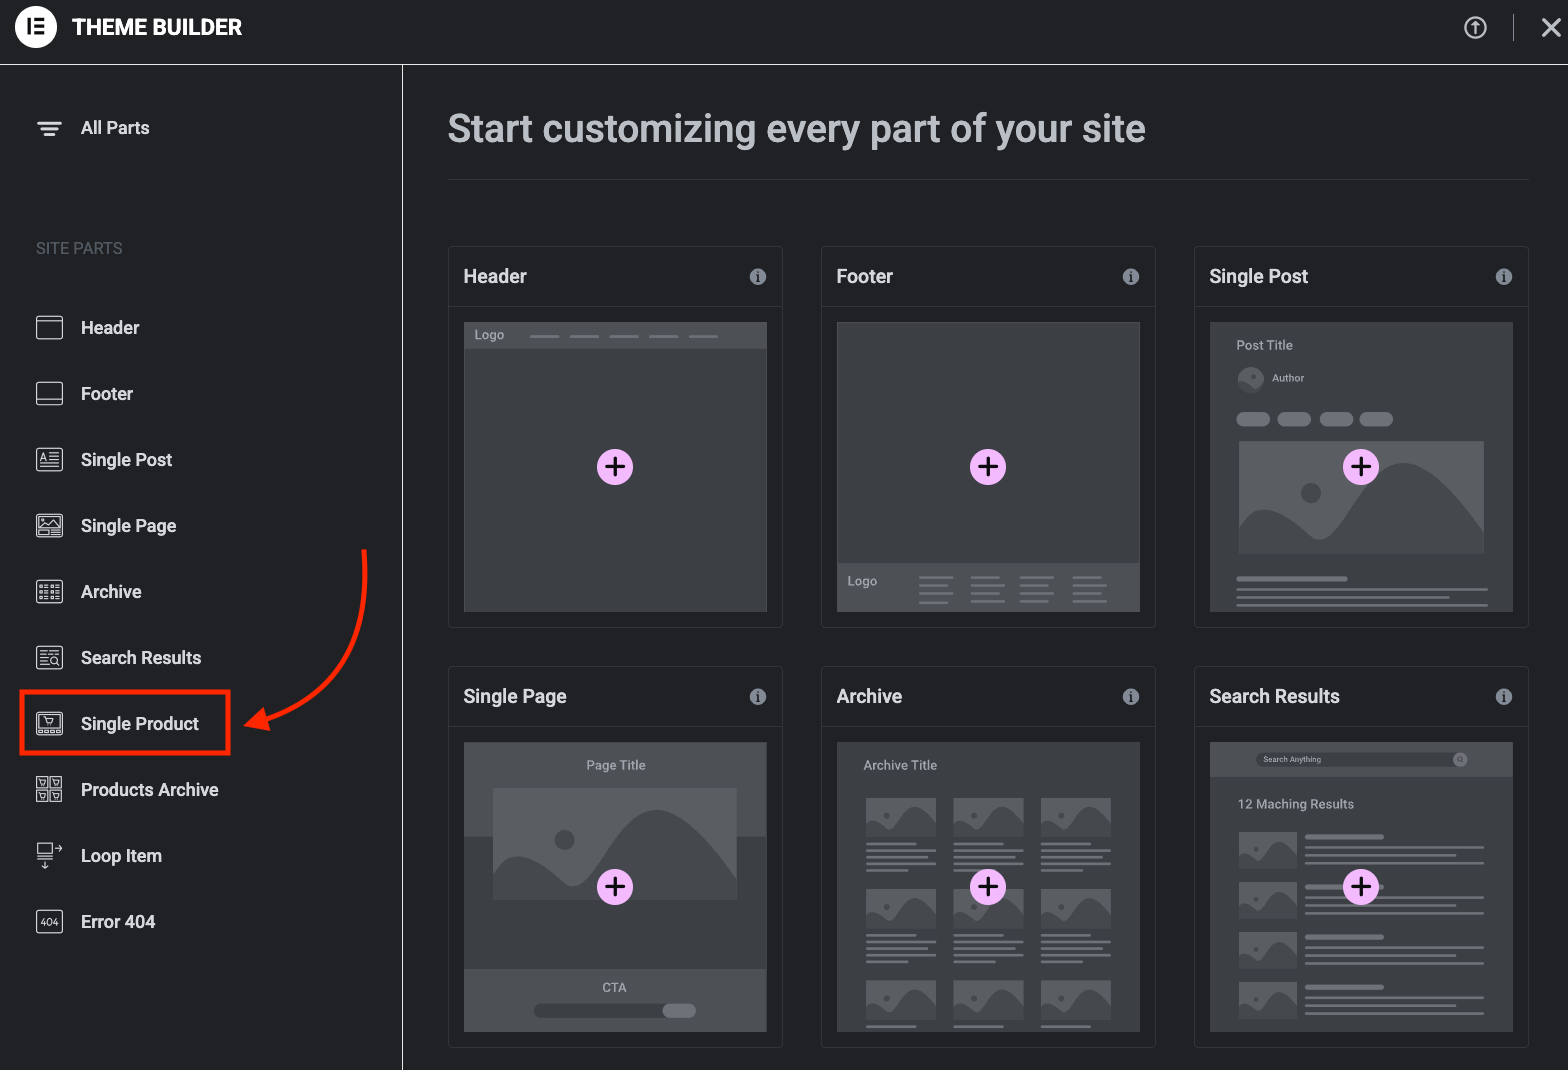Click the Elementor logo icon
The height and width of the screenshot is (1070, 1568).
(x=36, y=27)
